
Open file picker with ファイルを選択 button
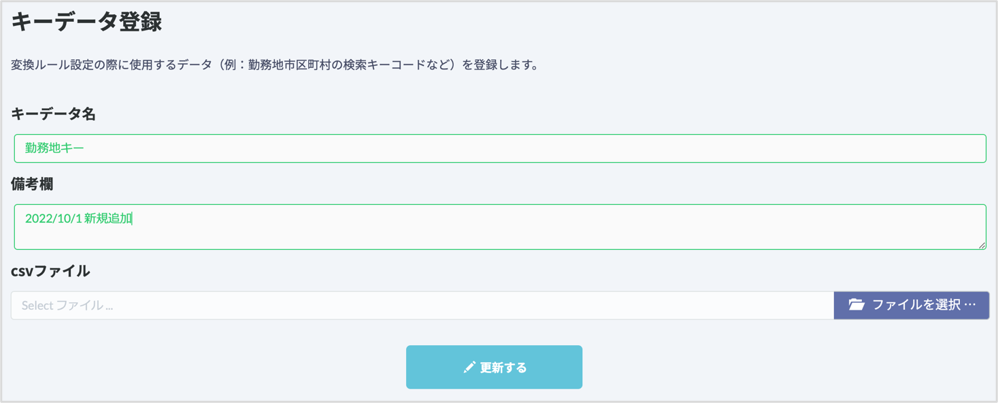pyautogui.click(x=911, y=306)
